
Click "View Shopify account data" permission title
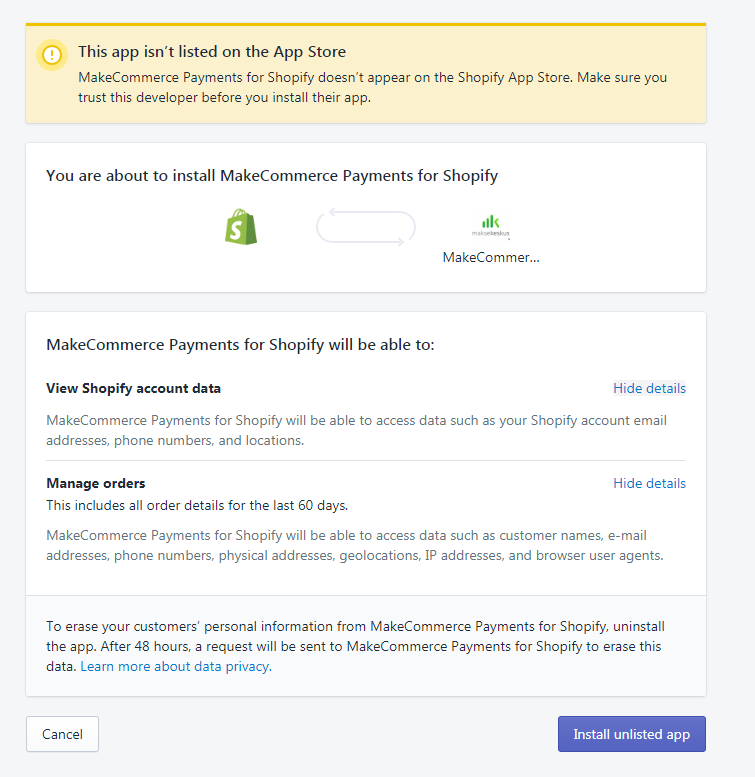coord(133,388)
